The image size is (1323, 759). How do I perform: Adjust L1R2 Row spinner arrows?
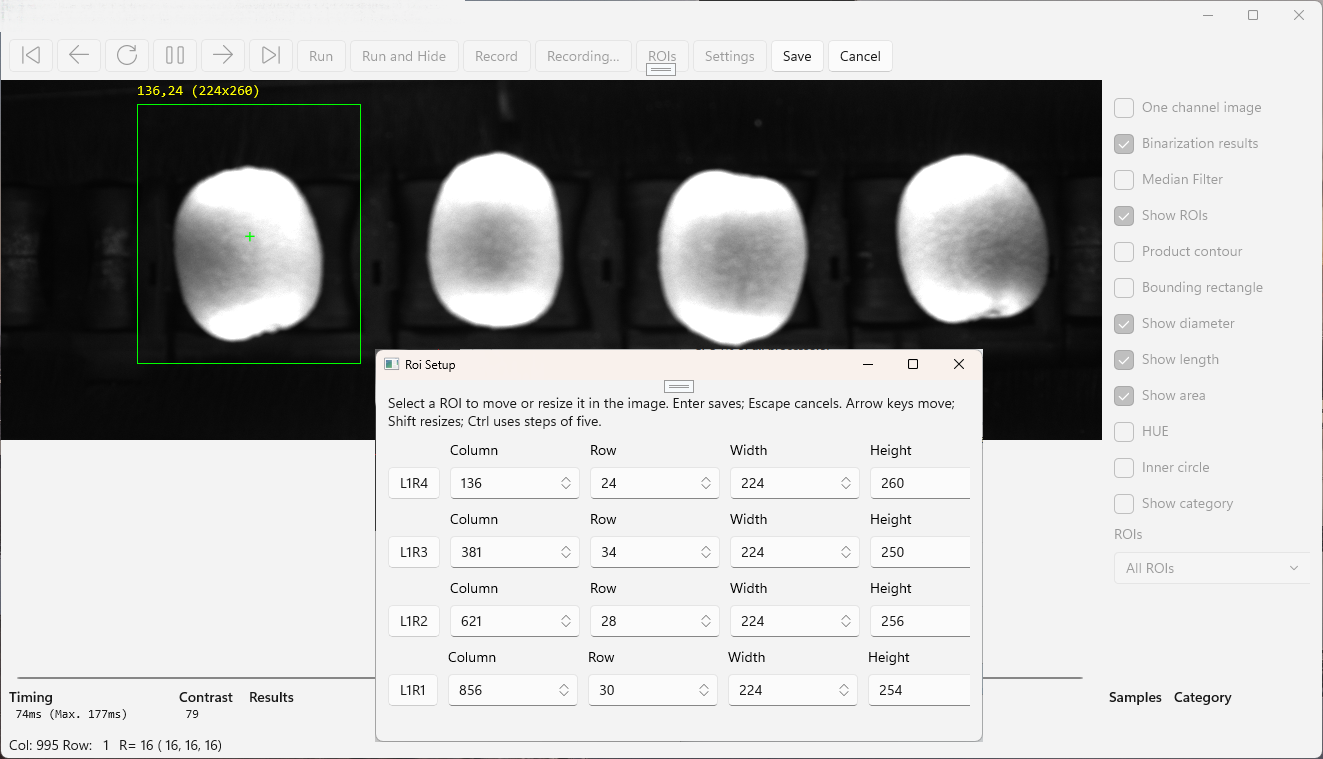(x=706, y=621)
